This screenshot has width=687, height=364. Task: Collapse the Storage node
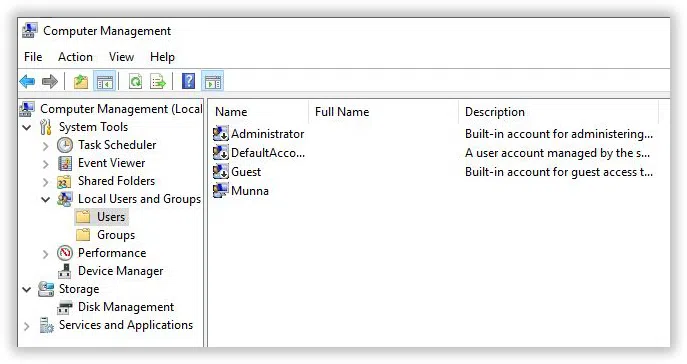point(27,290)
